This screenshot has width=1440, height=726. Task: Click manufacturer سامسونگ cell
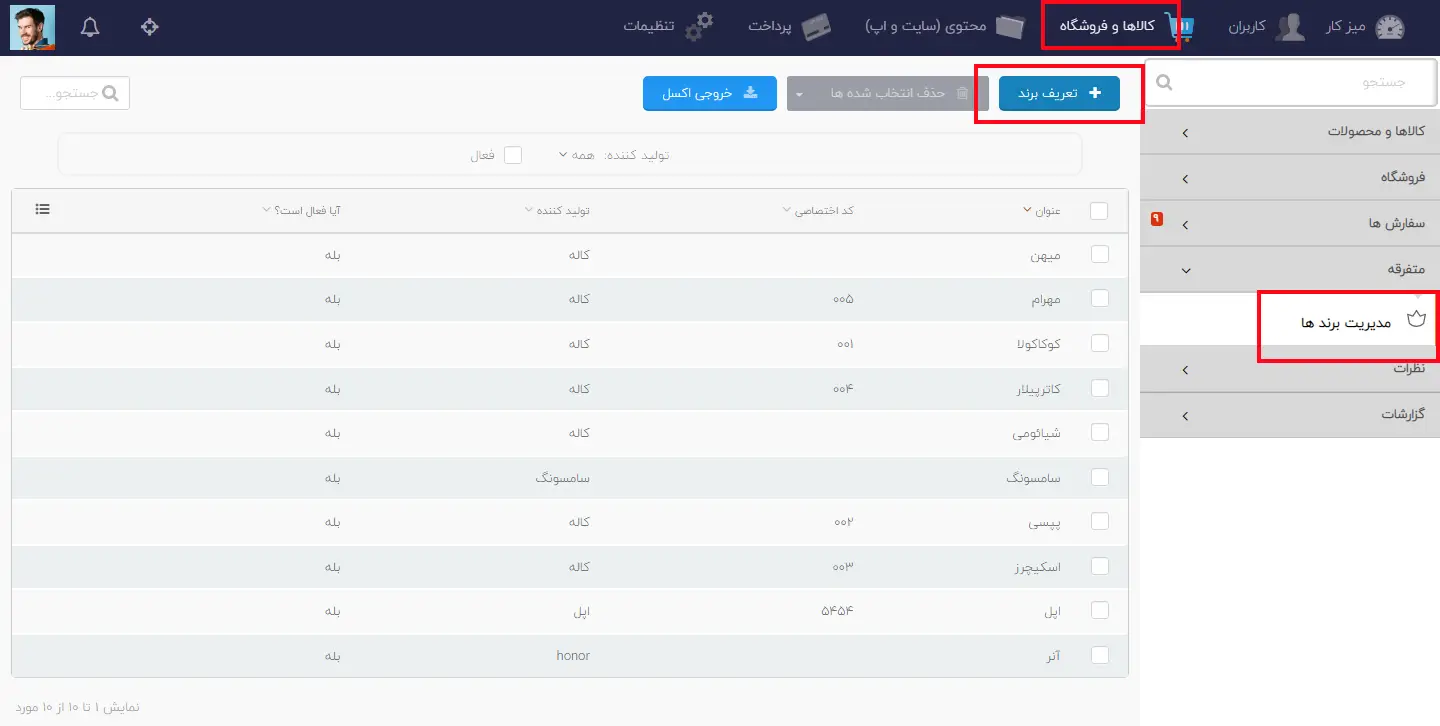pos(563,478)
